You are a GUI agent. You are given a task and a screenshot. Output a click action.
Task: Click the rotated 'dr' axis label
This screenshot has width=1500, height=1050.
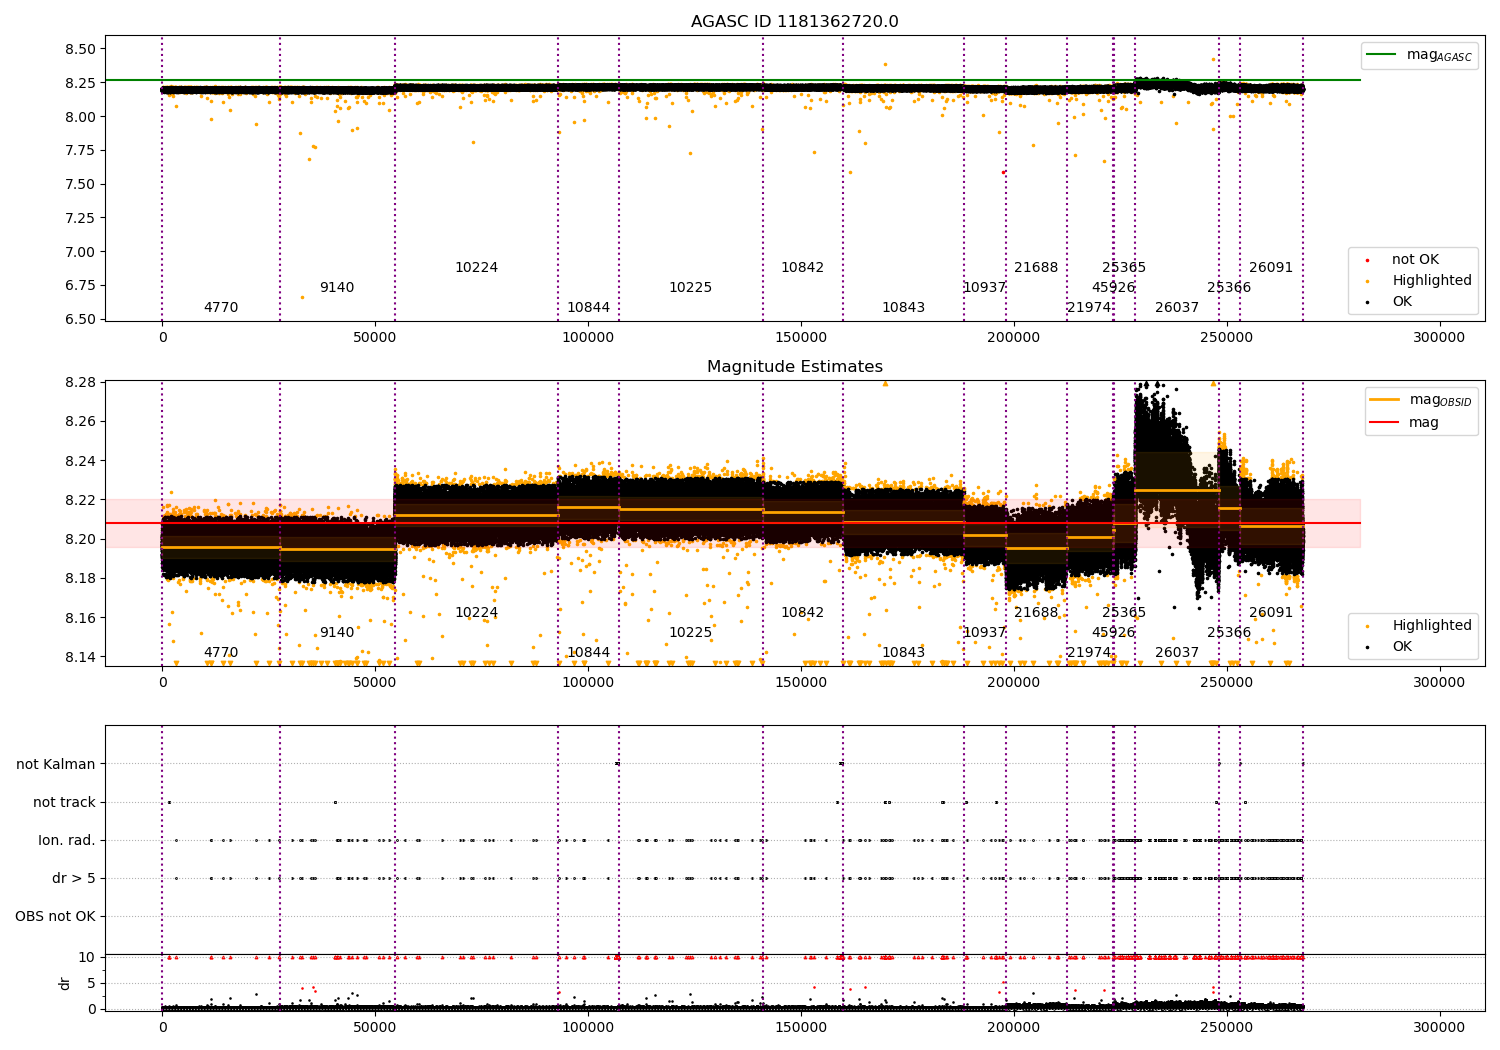tap(65, 983)
